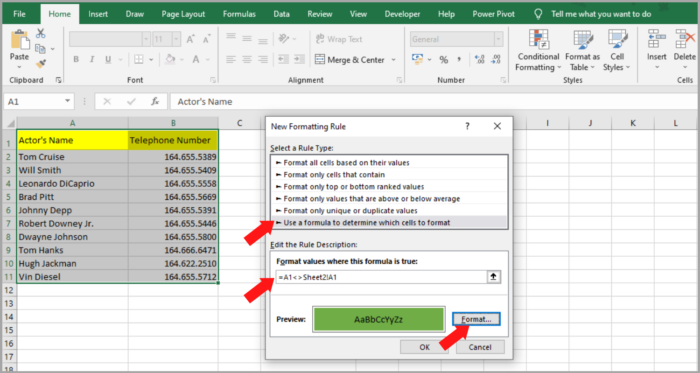
Task: Toggle Bold formatting button
Action: [76, 59]
